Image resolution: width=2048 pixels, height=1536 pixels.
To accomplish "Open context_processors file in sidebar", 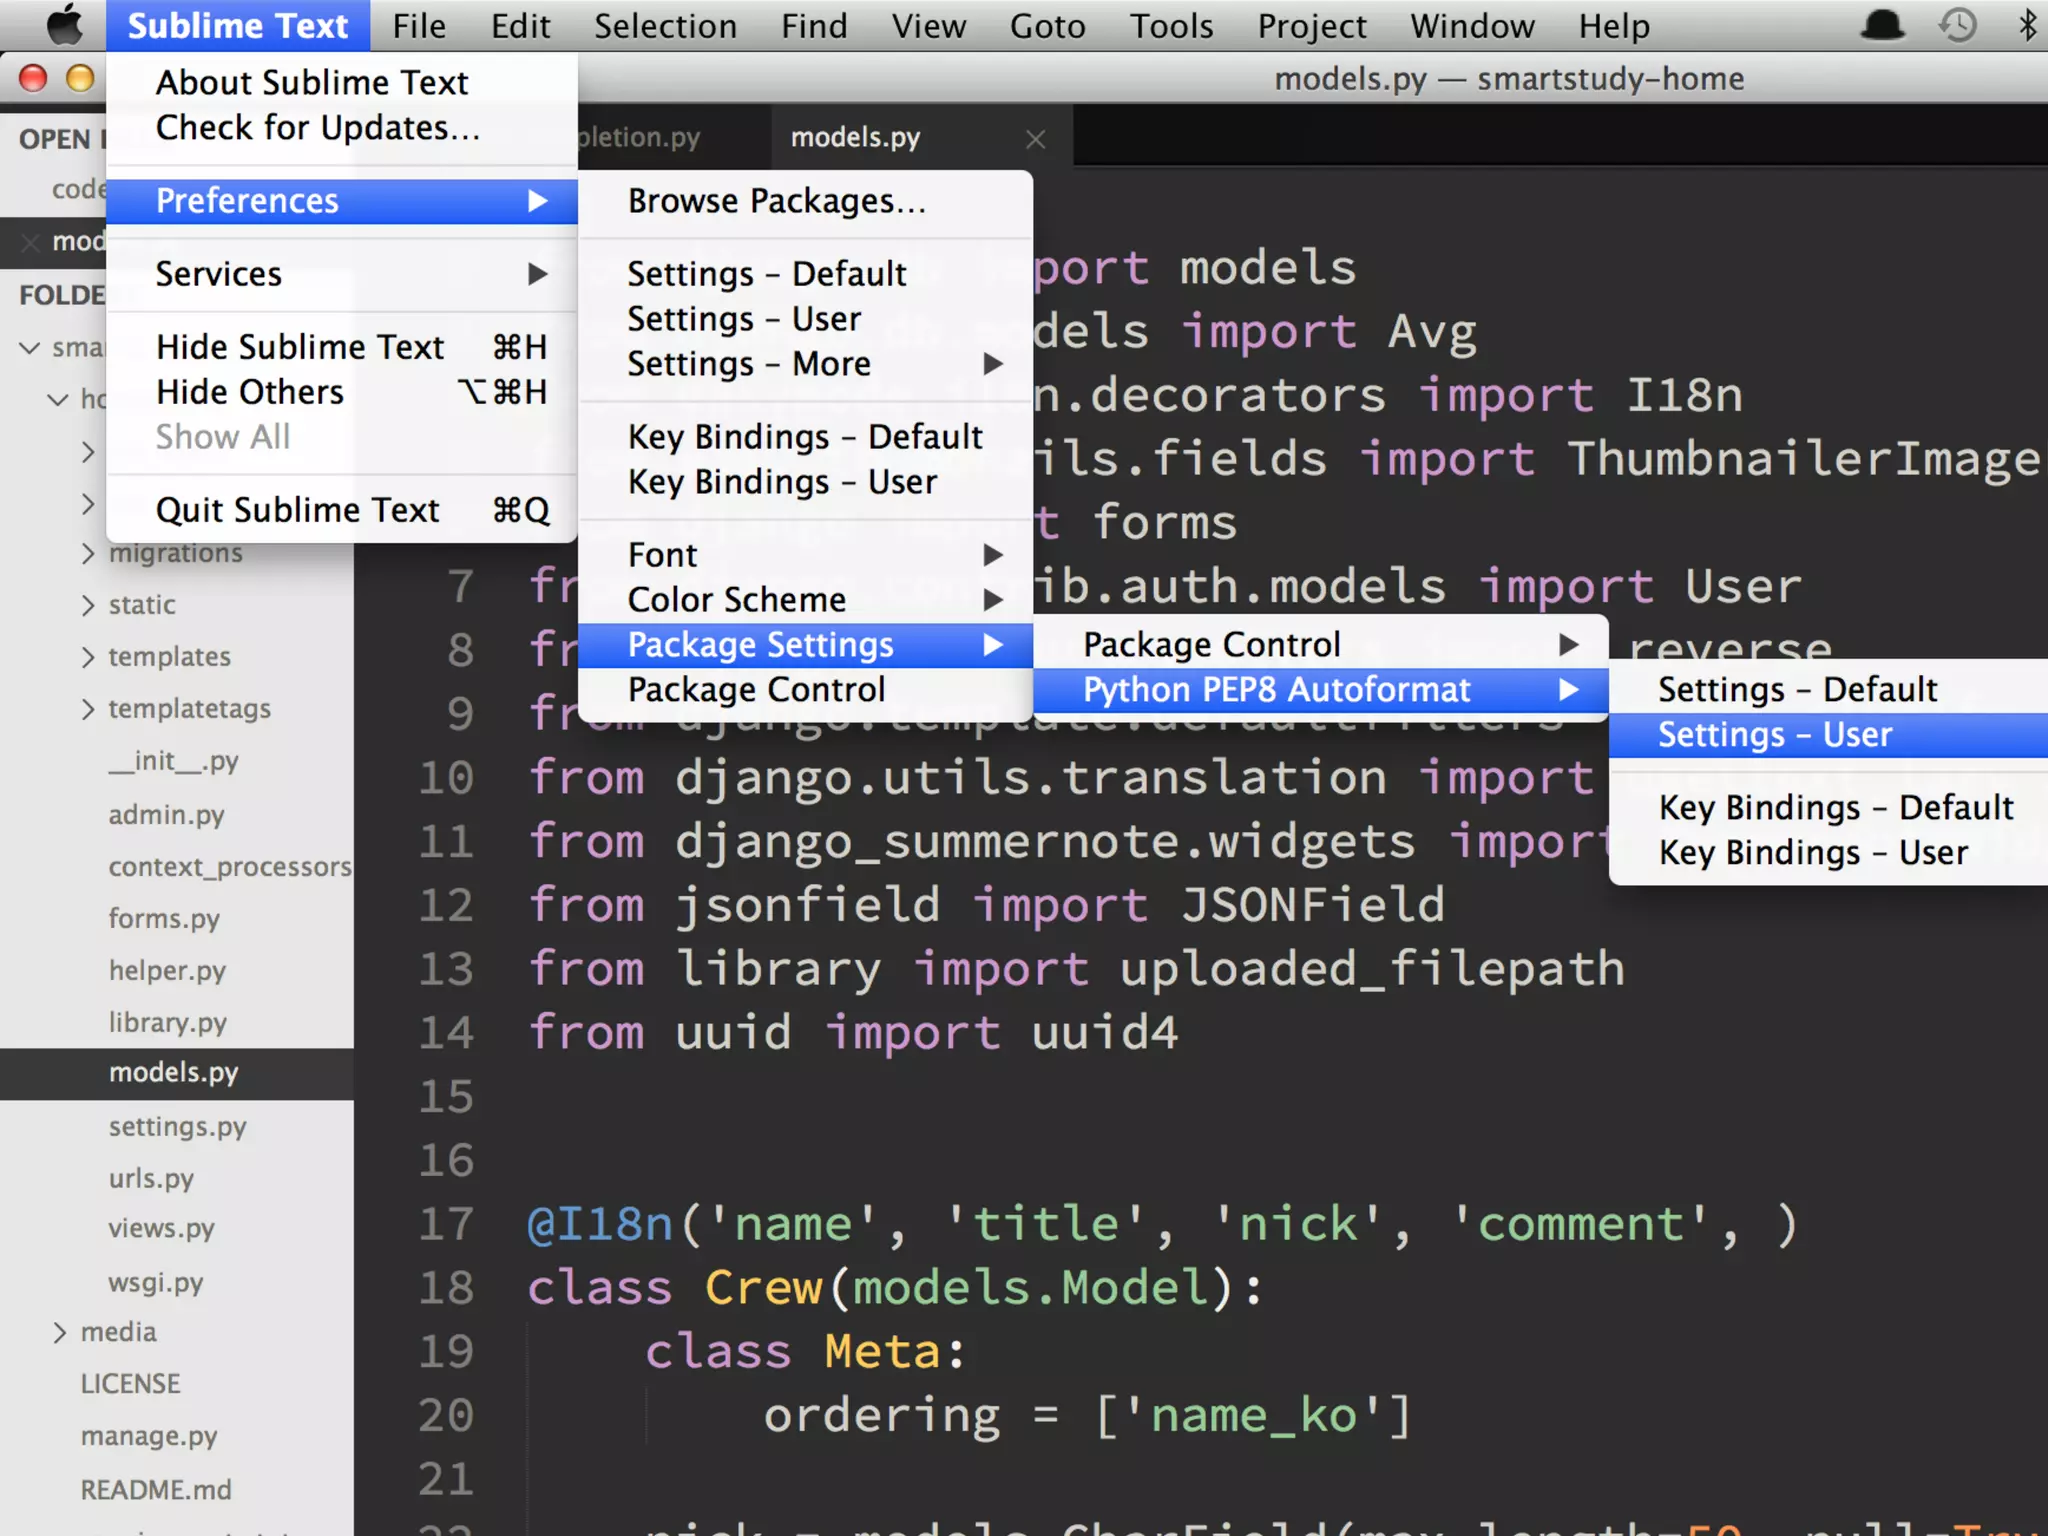I will tap(230, 867).
